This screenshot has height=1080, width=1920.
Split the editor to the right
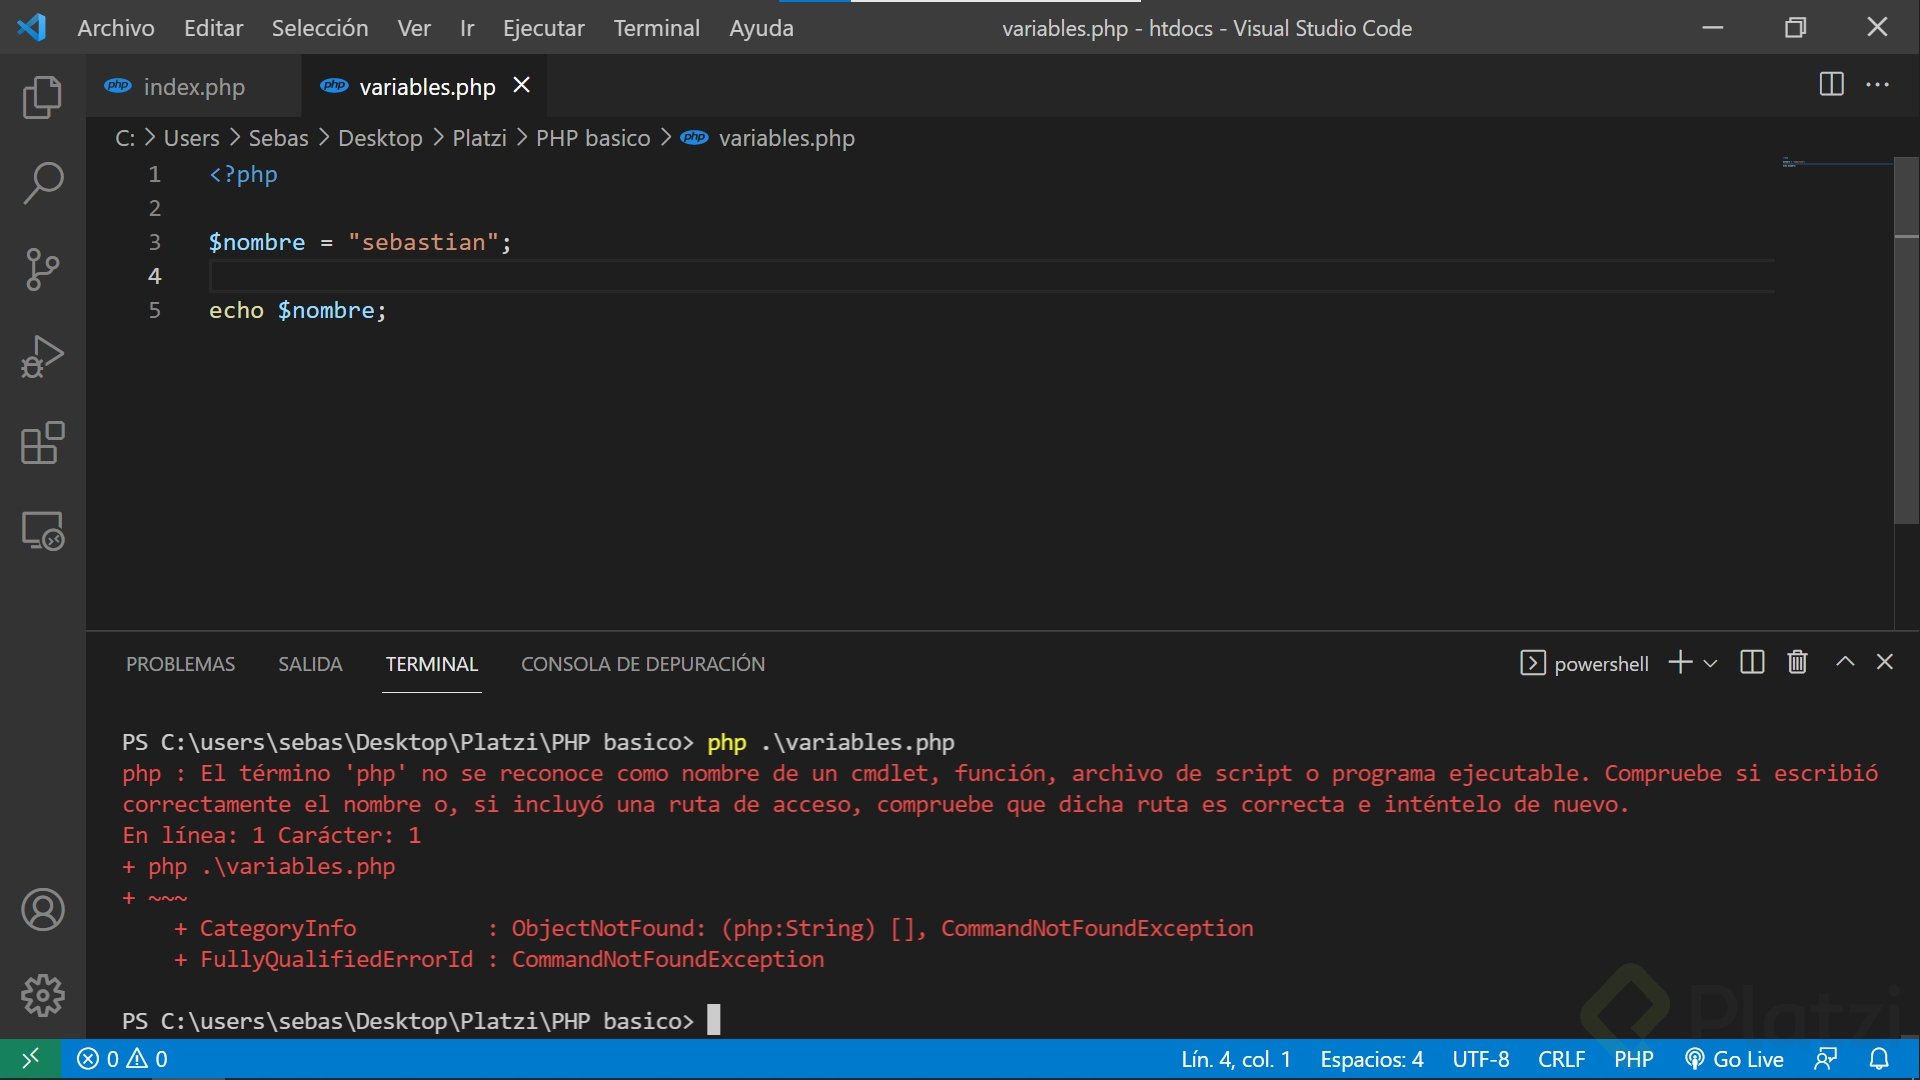coord(1831,85)
